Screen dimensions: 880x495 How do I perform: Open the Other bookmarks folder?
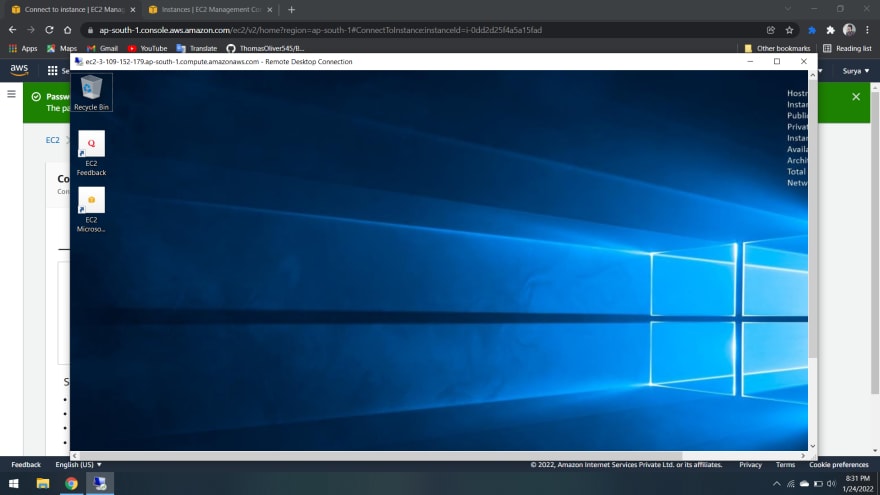pos(777,48)
